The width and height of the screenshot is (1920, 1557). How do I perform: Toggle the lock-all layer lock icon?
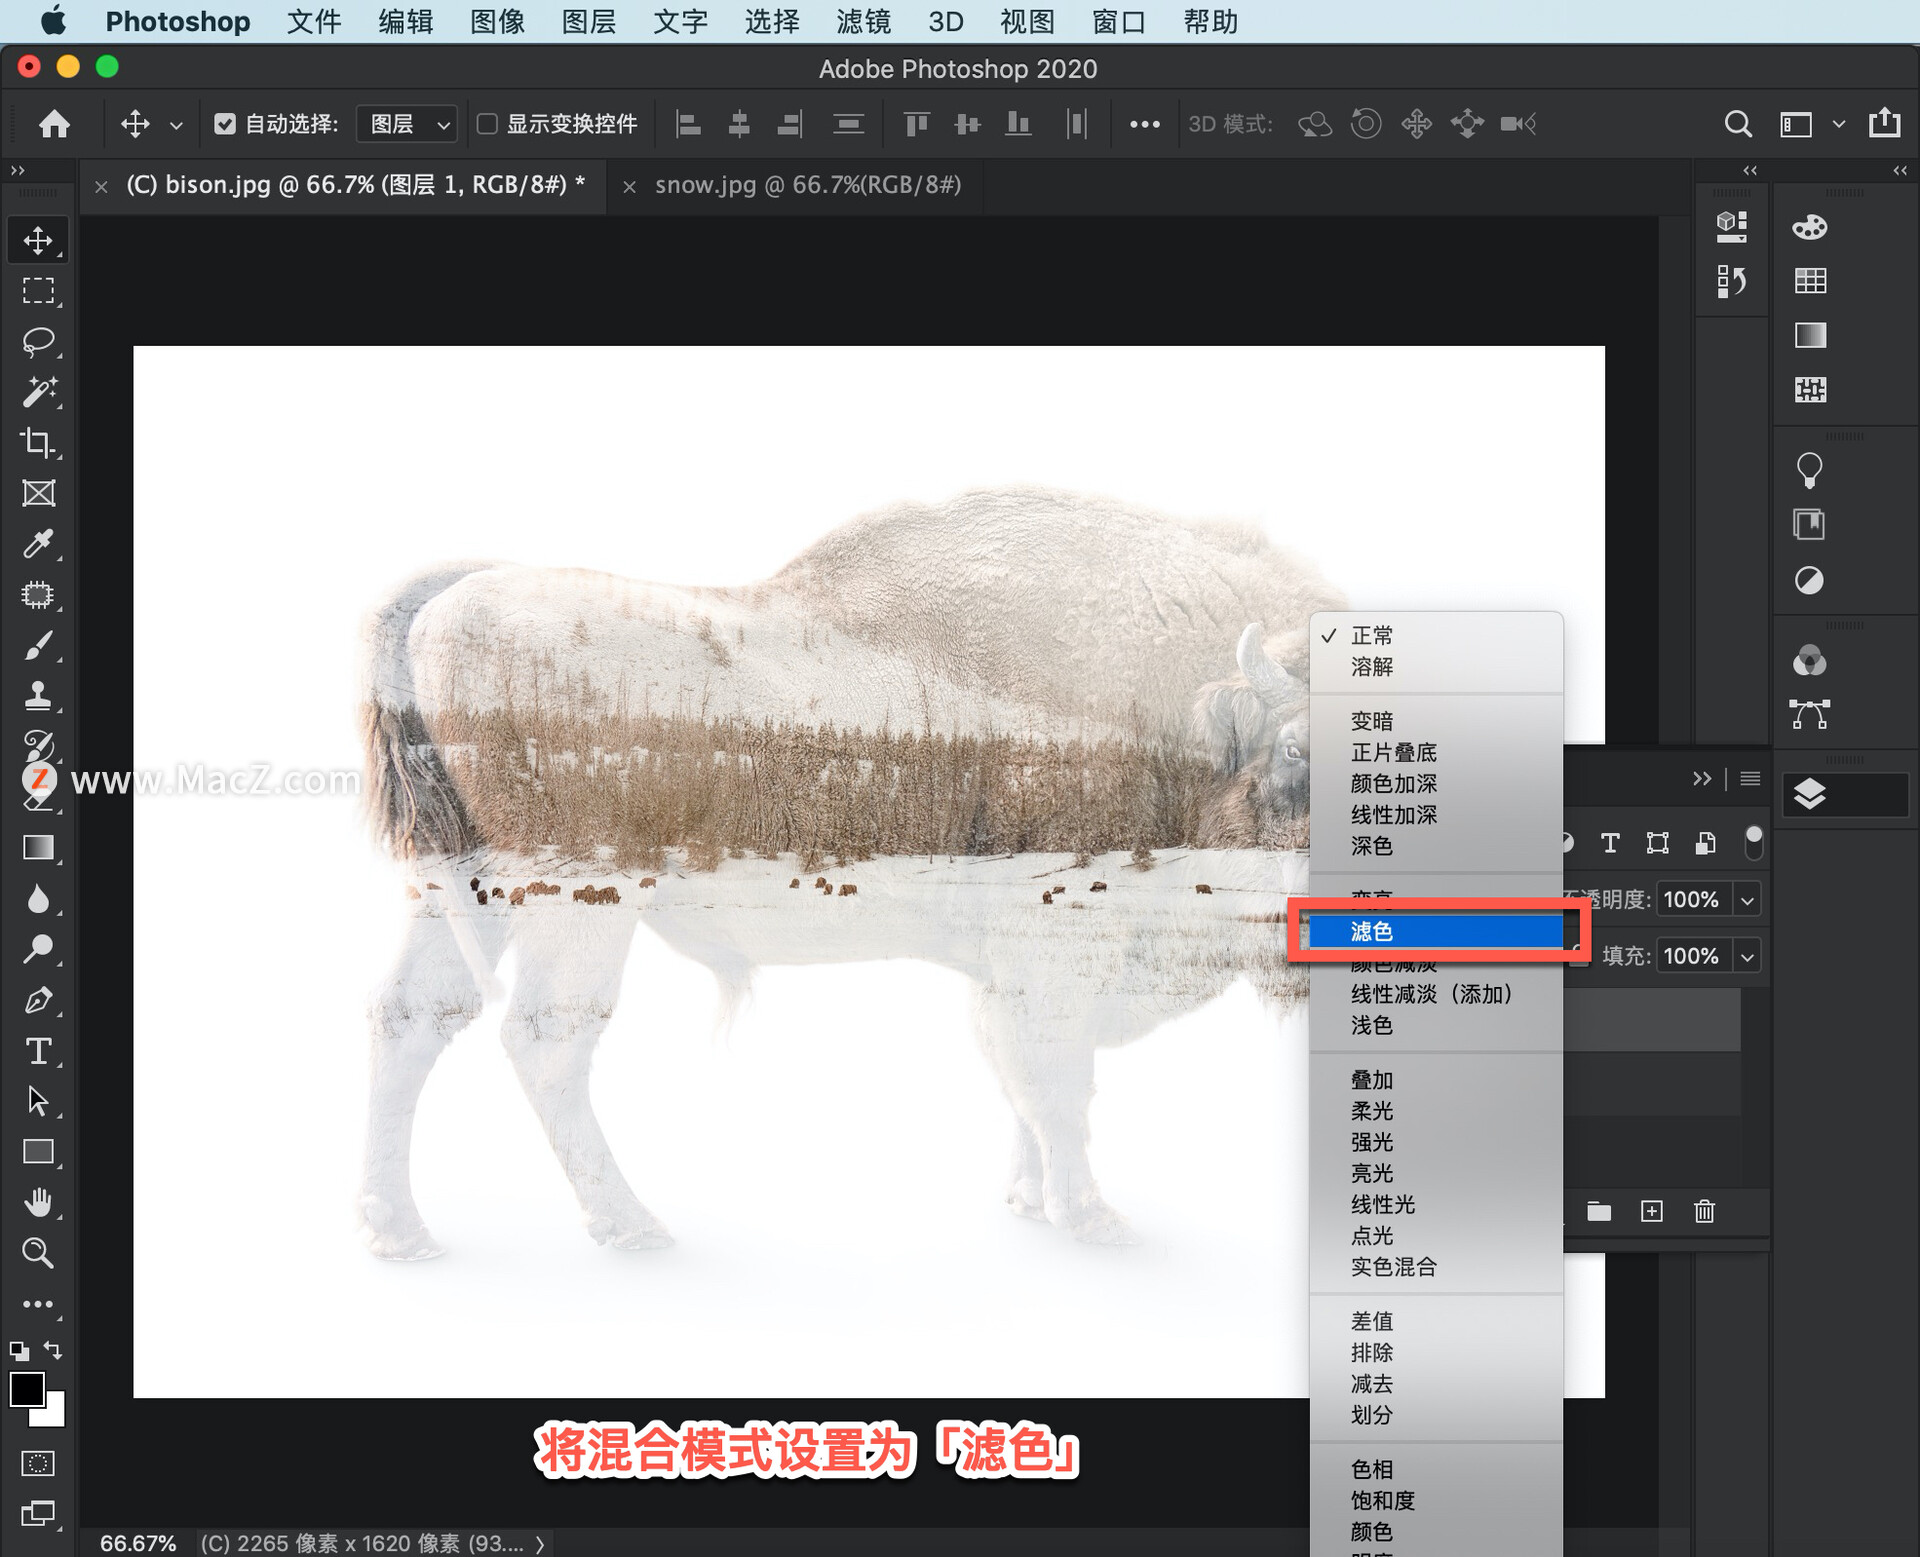coord(1755,843)
